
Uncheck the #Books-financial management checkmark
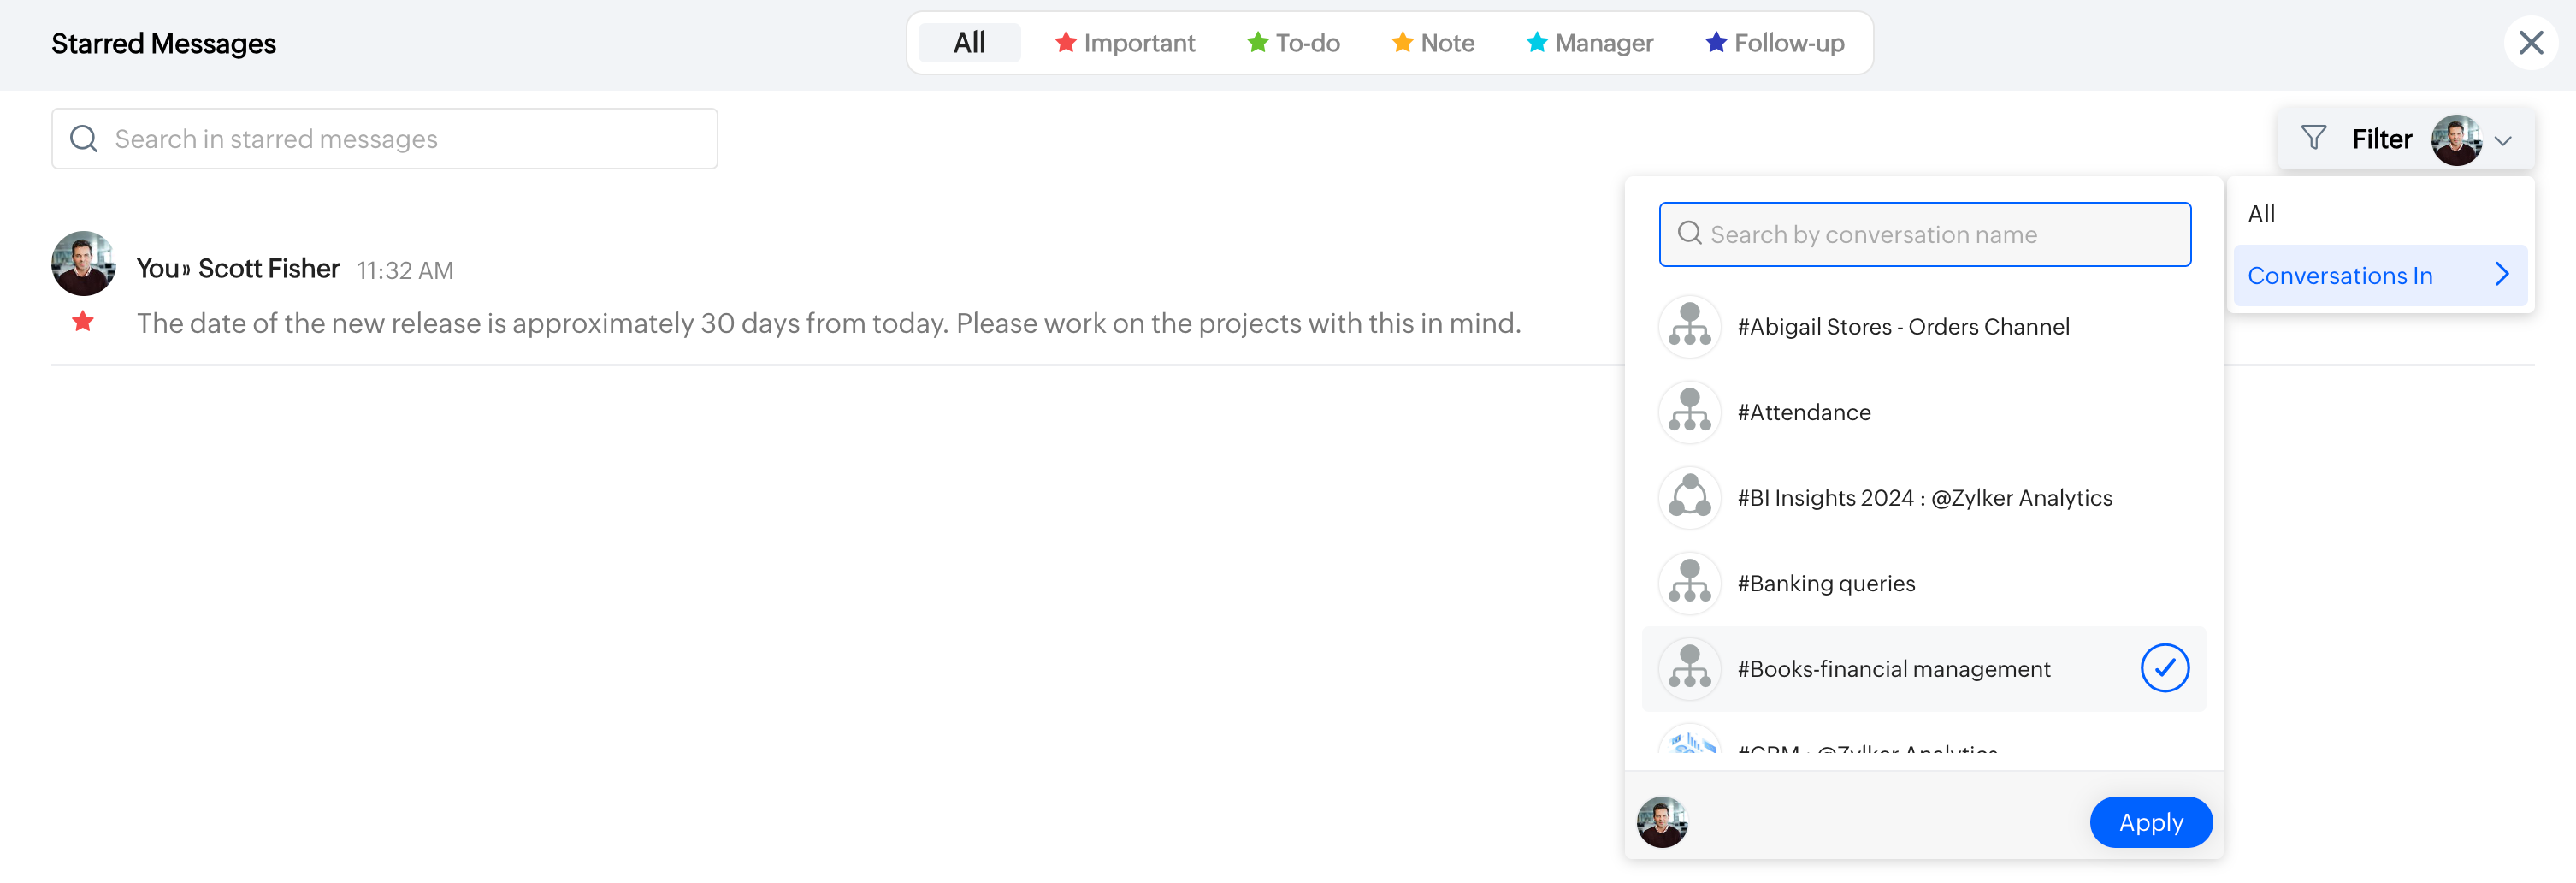click(x=2164, y=668)
